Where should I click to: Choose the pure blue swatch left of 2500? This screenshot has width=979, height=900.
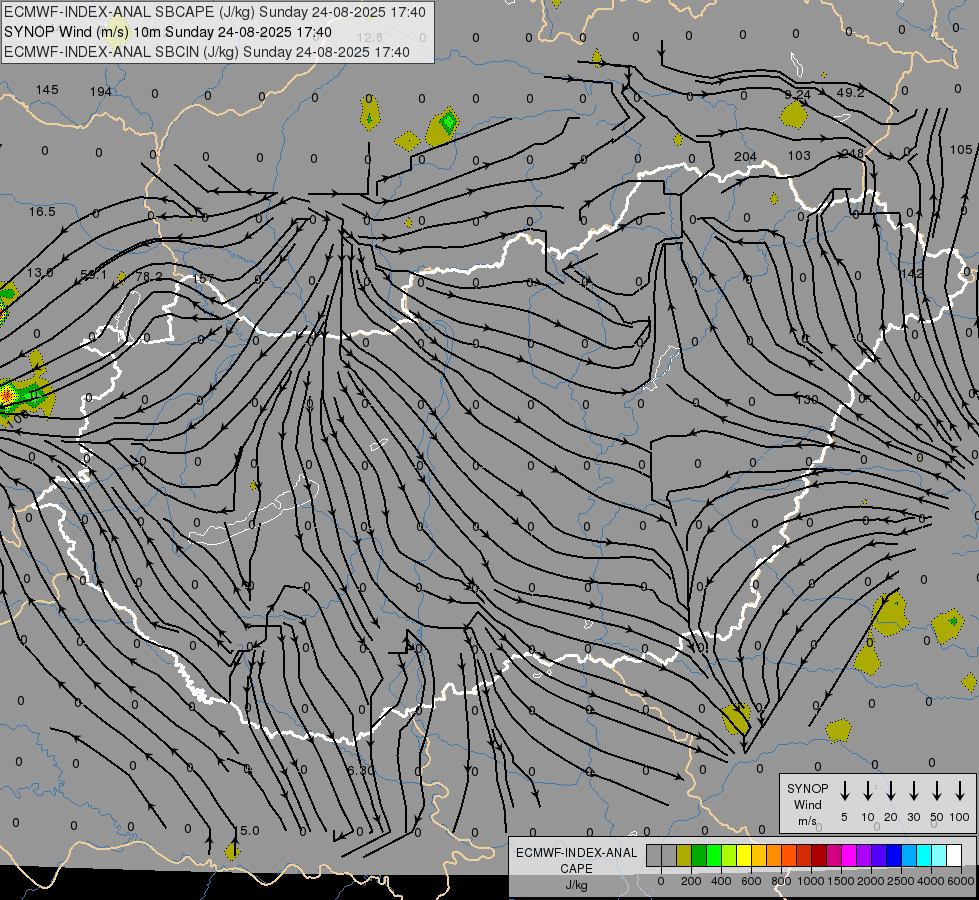point(893,855)
